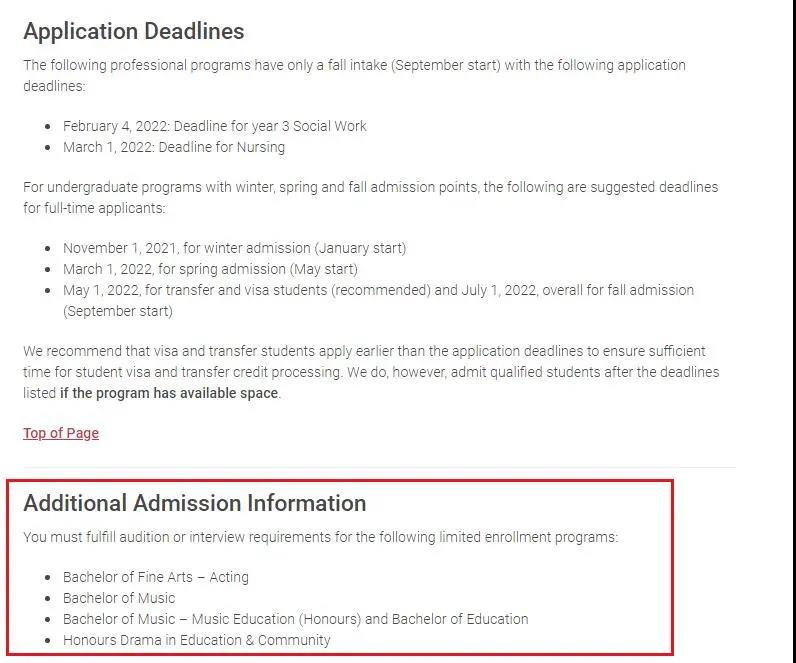Click the May 1, 2022 transfer and visa students item
The image size is (796, 663).
tap(378, 290)
